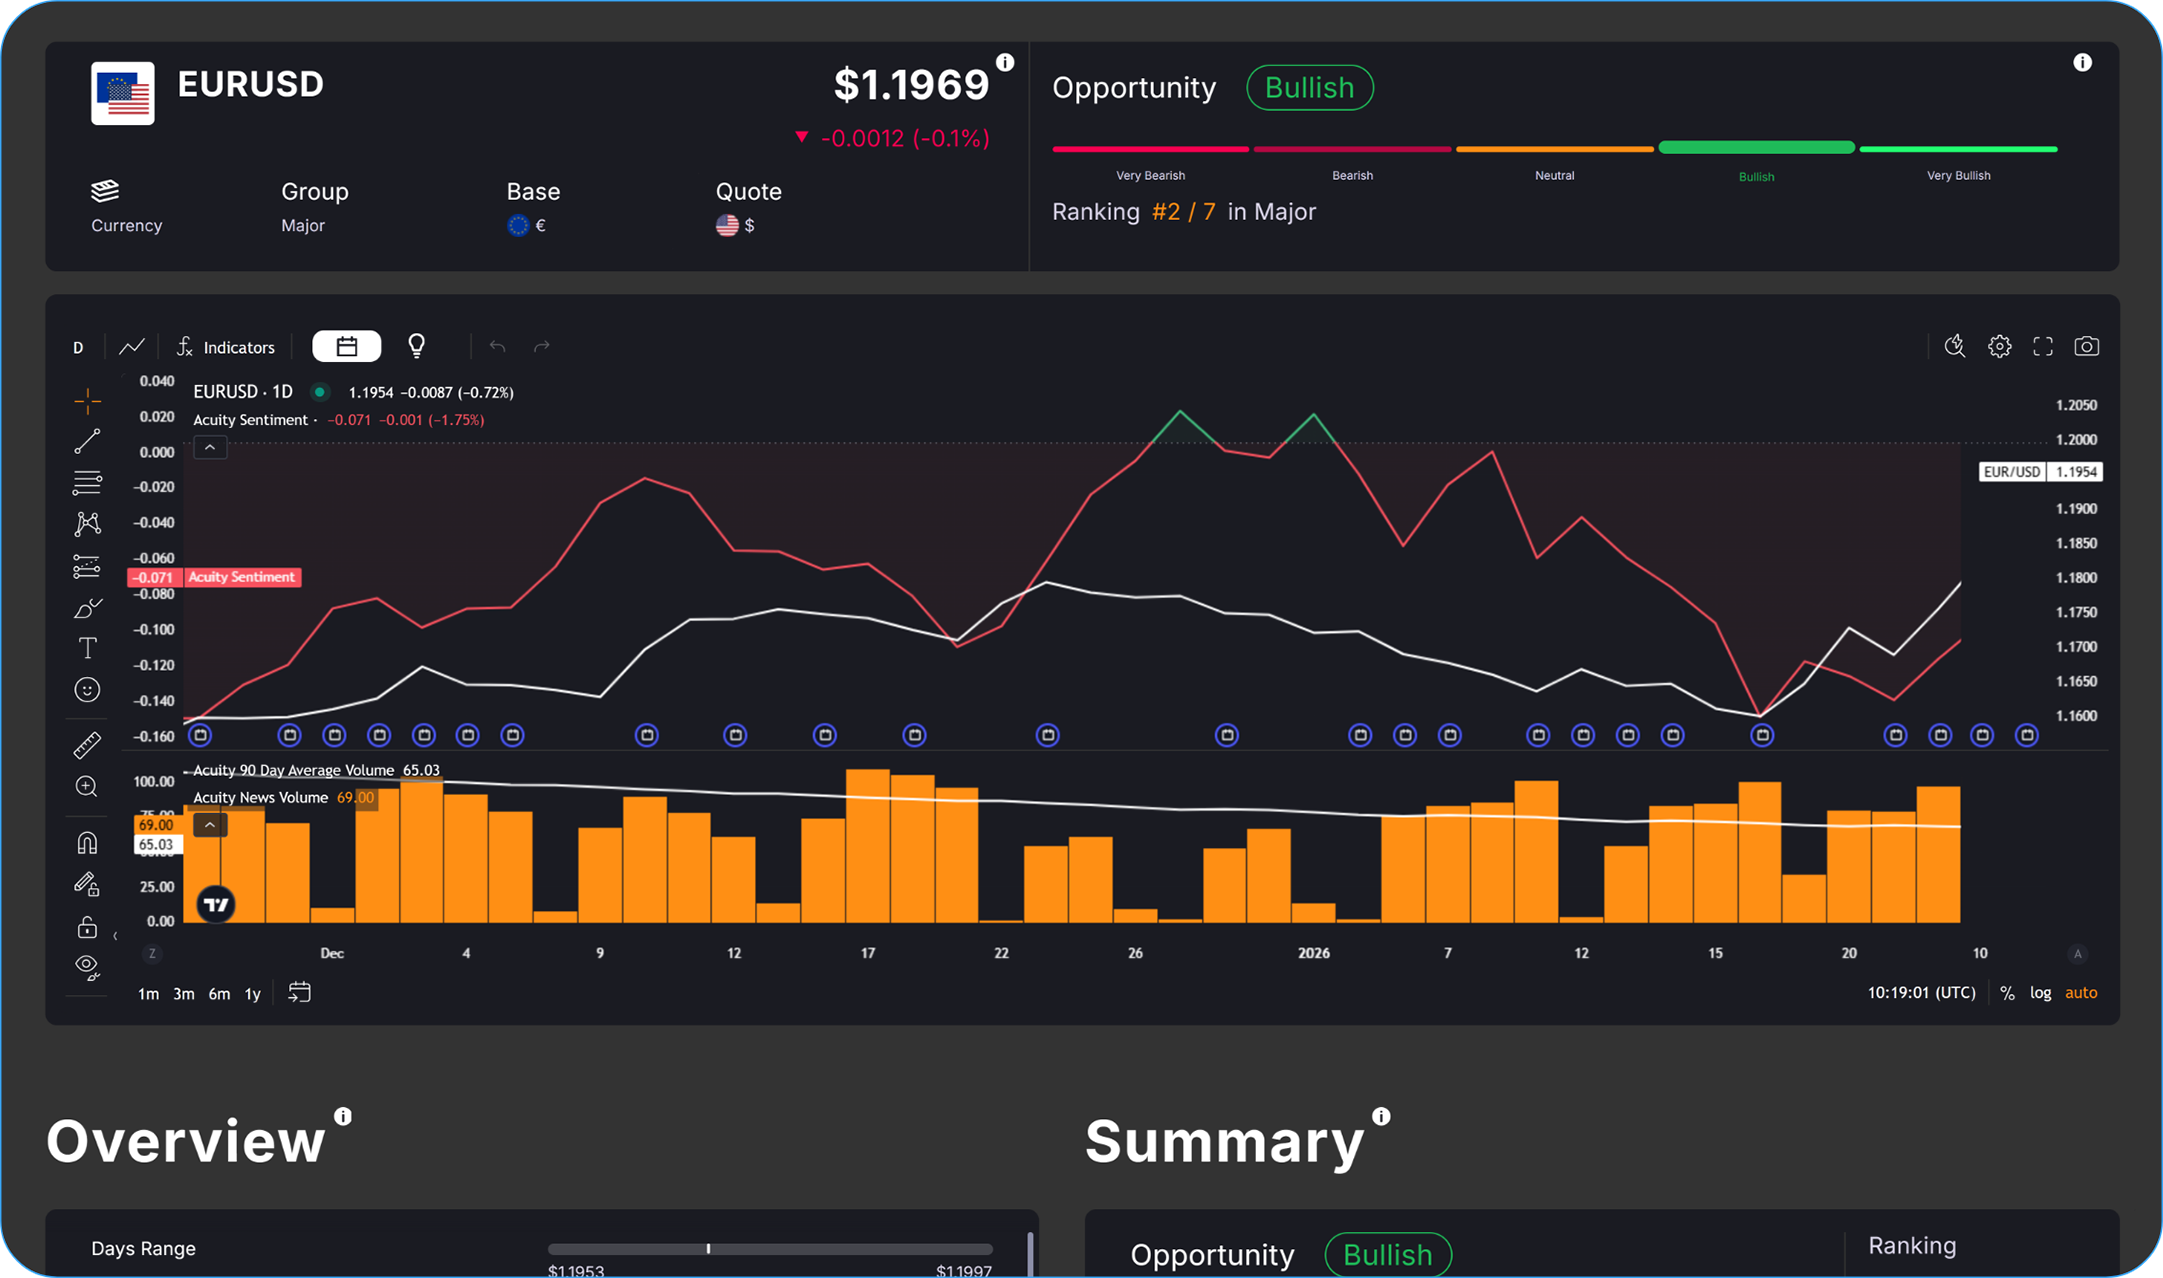
Task: Enter fullscreen chart mode
Action: point(2043,347)
